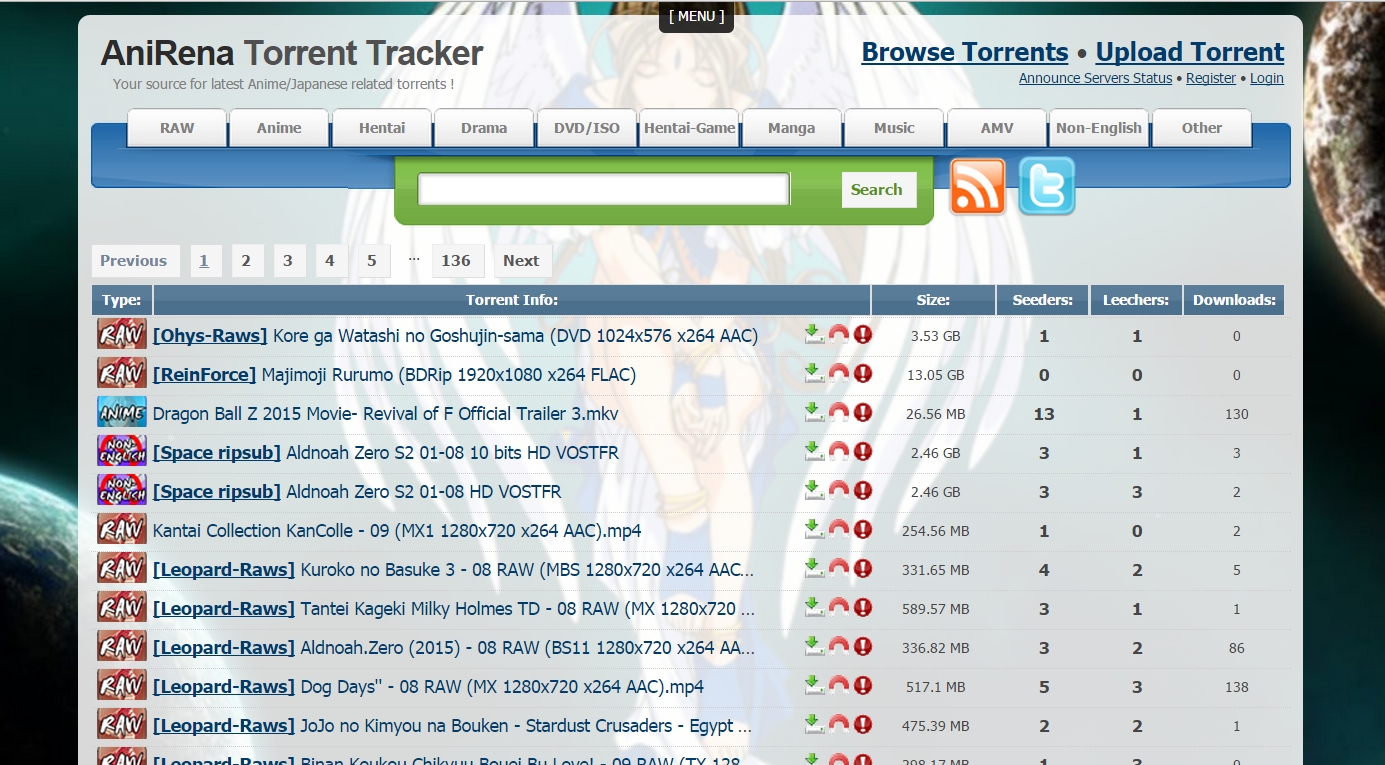
Task: Download Dog Days'' - 08 RAW torrent
Action: [x=814, y=685]
